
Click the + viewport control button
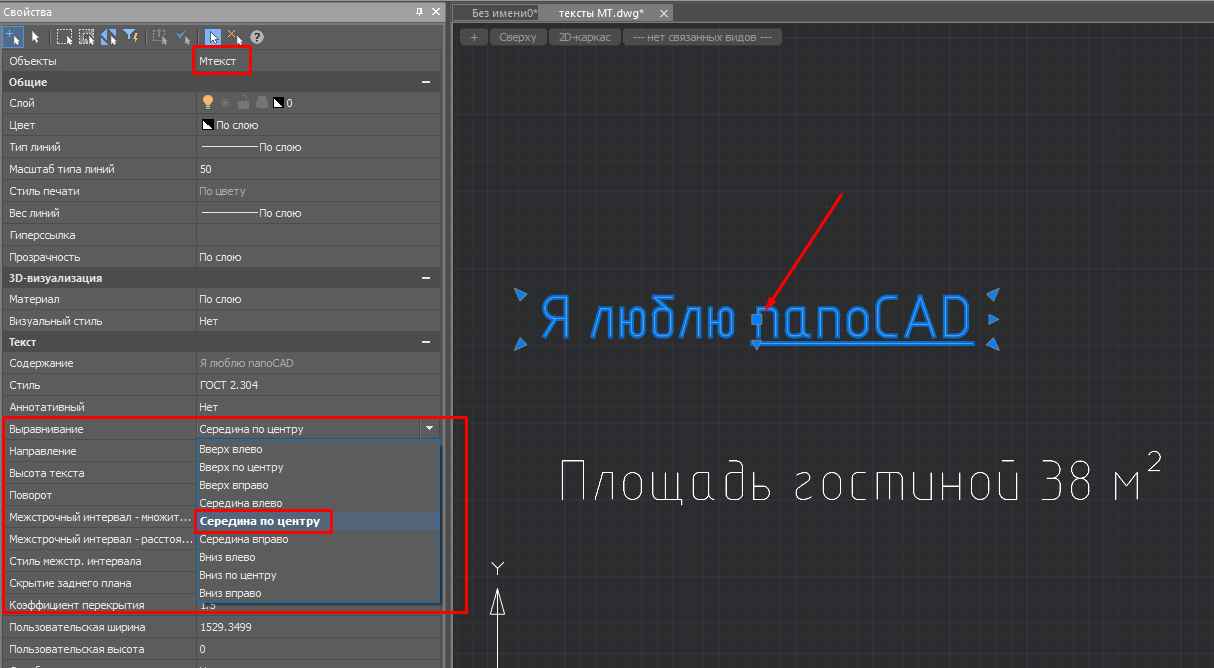pos(474,37)
